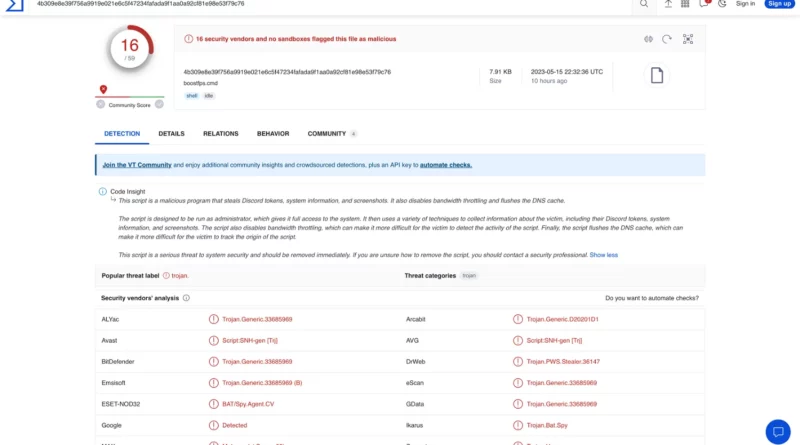Click the 16 detection score circle
Viewport: 800px width, 445px height.
click(x=130, y=48)
